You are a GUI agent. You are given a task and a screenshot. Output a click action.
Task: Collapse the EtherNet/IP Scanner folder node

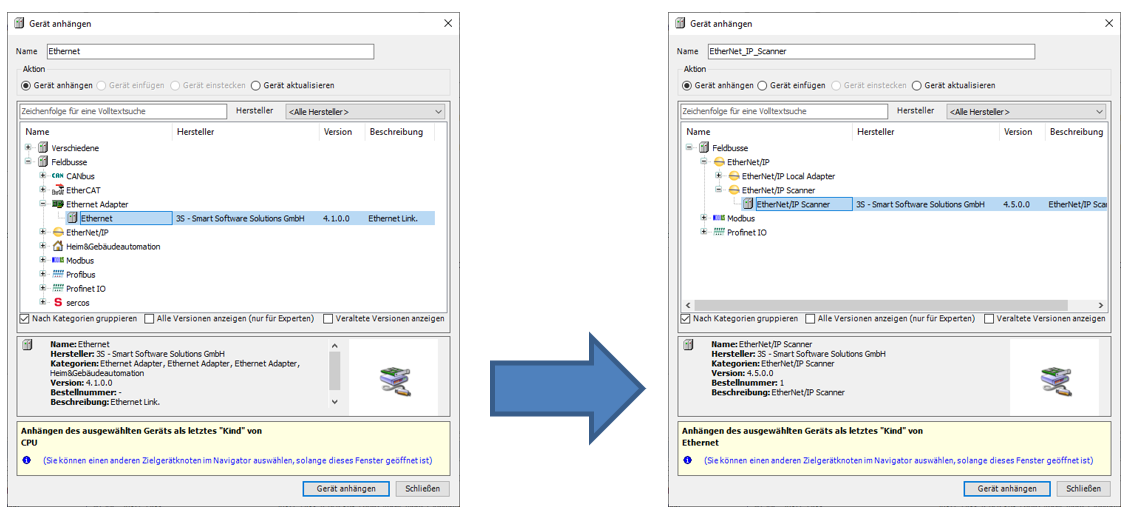point(719,190)
